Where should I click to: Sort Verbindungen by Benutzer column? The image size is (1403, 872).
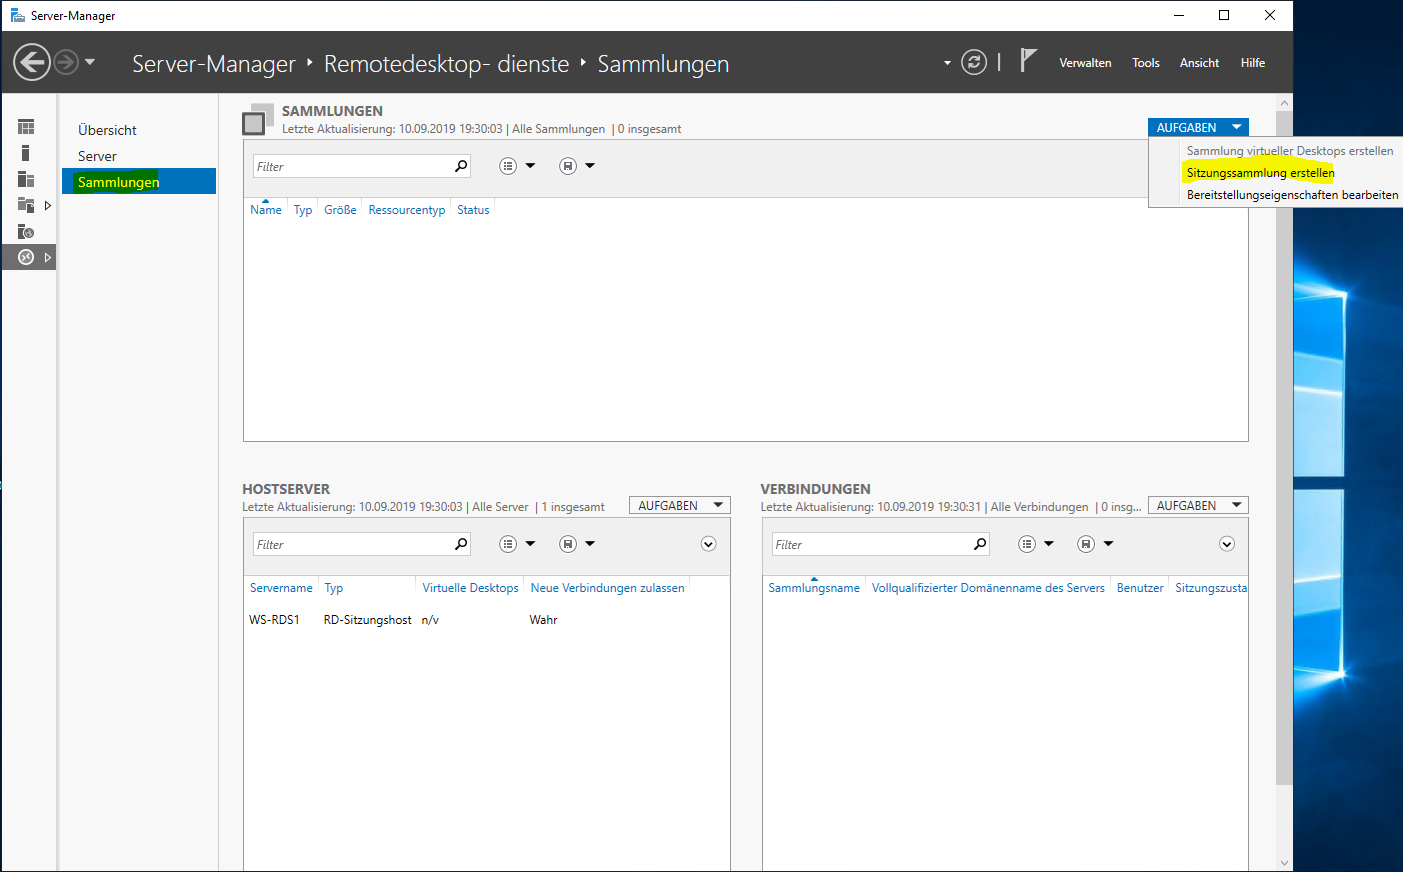pyautogui.click(x=1140, y=587)
